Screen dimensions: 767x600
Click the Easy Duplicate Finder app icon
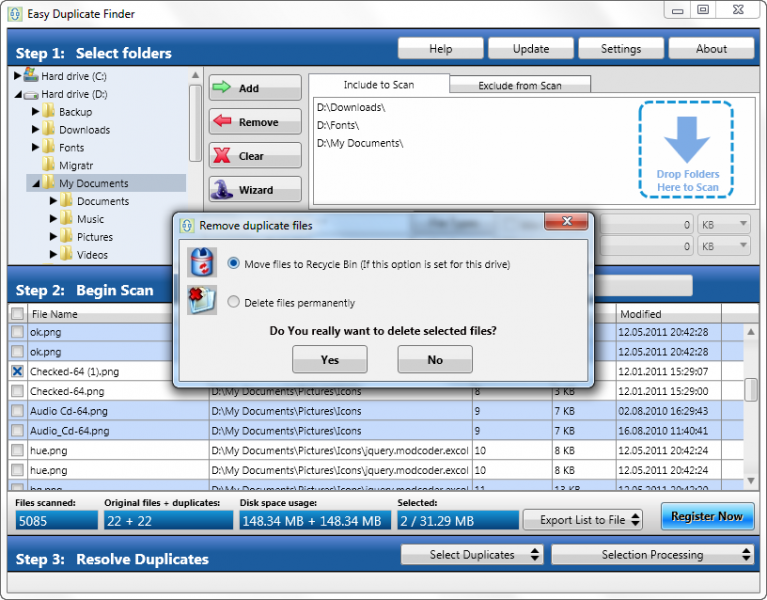coord(15,14)
